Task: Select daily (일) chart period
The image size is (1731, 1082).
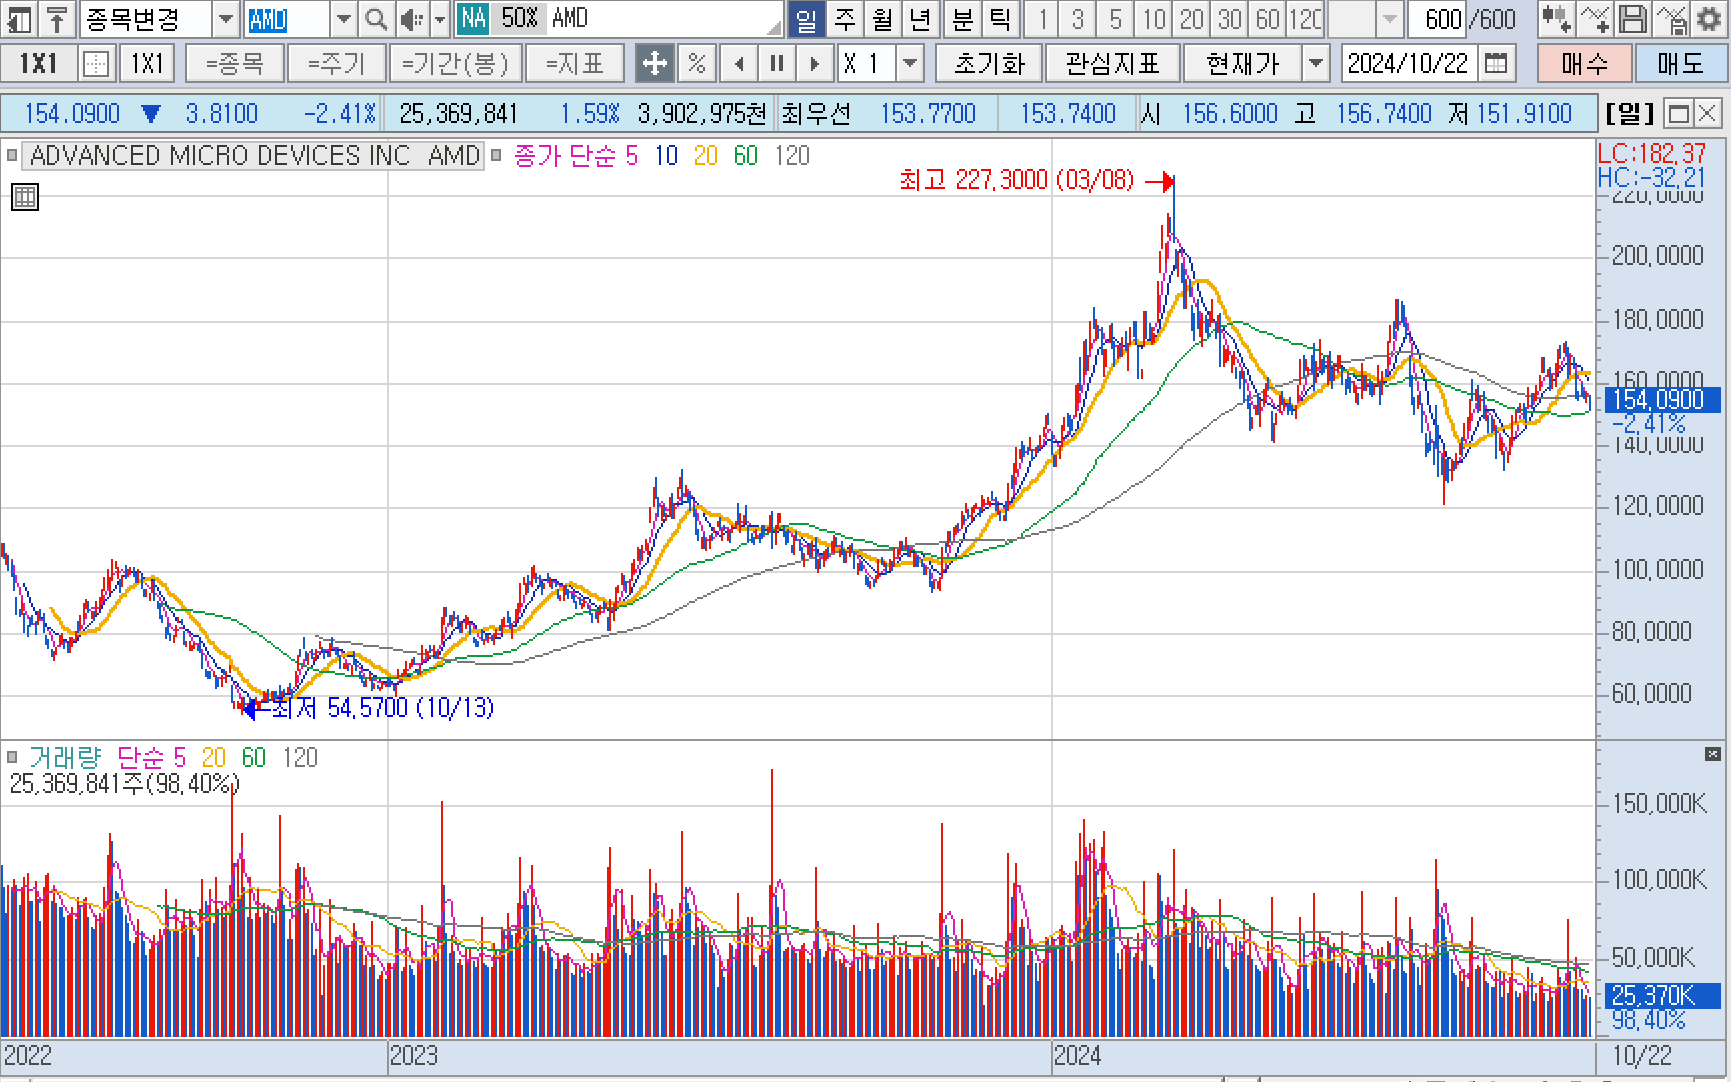Action: (x=806, y=19)
